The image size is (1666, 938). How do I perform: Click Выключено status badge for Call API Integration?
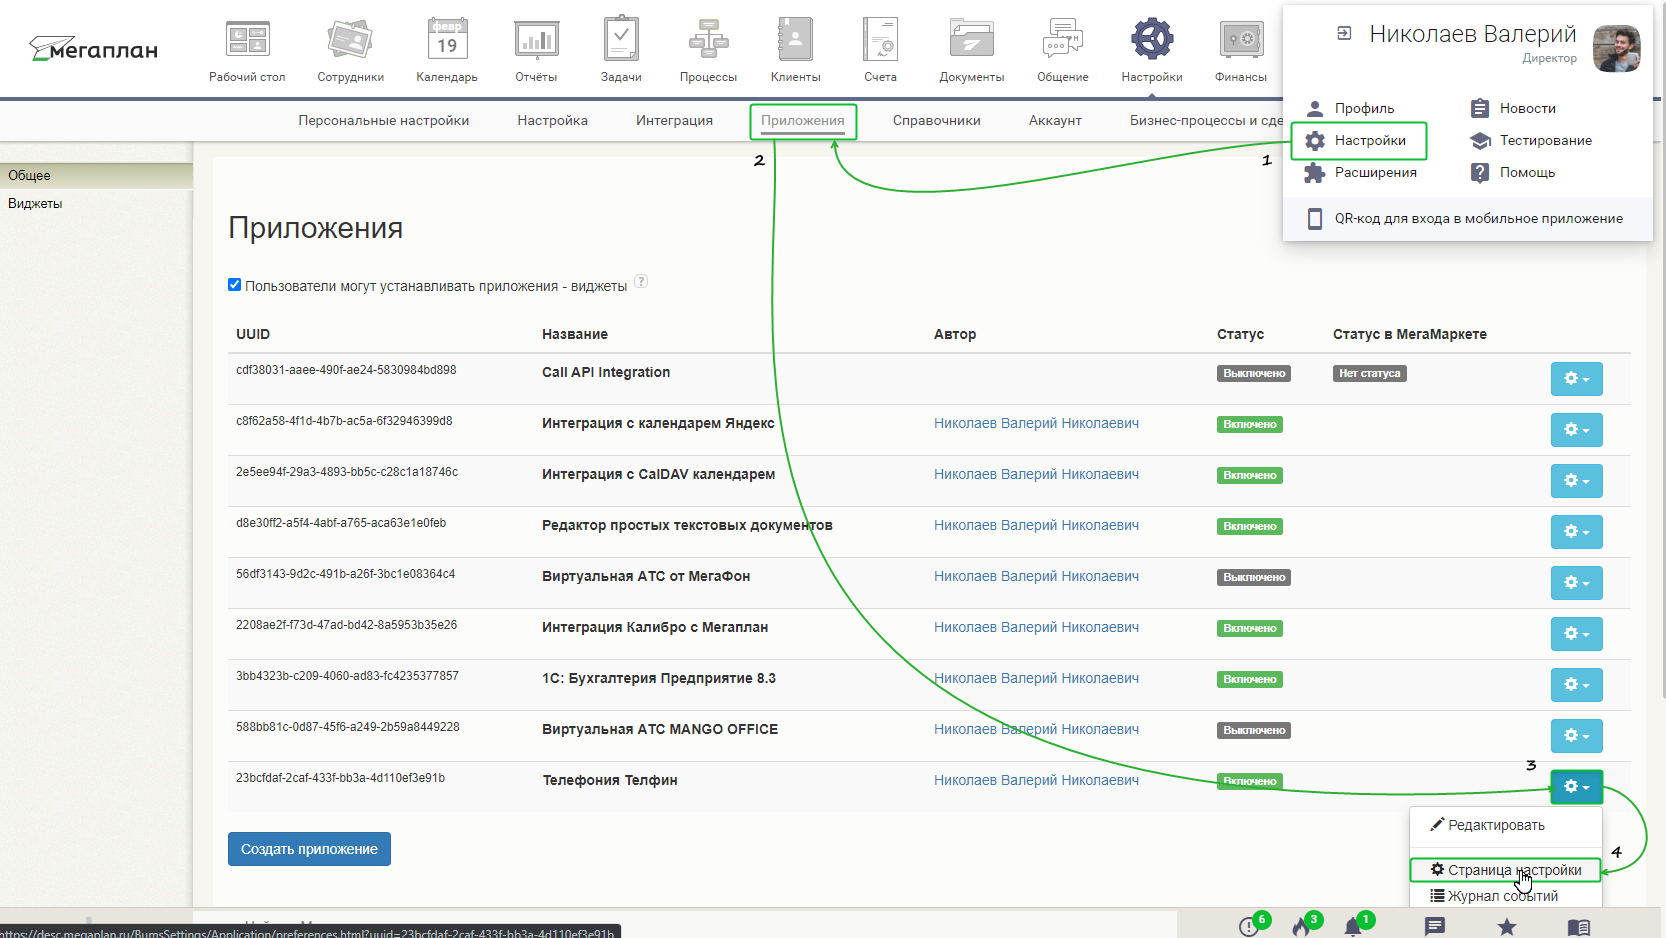coord(1254,373)
